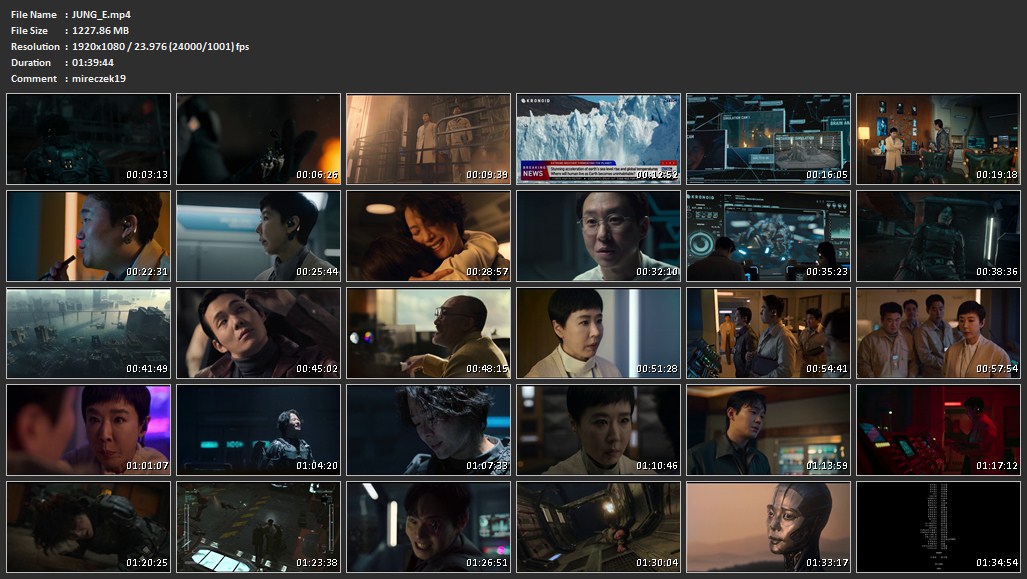Click the Comment label
The image size is (1027, 579).
pos(34,79)
